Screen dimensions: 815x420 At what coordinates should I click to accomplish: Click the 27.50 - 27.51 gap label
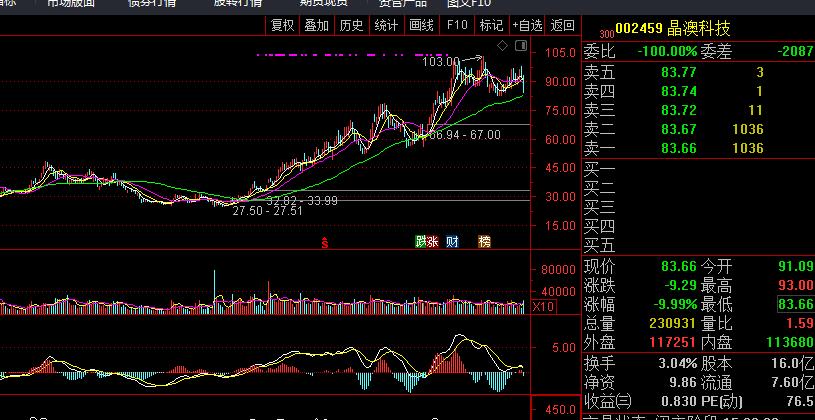click(x=267, y=211)
